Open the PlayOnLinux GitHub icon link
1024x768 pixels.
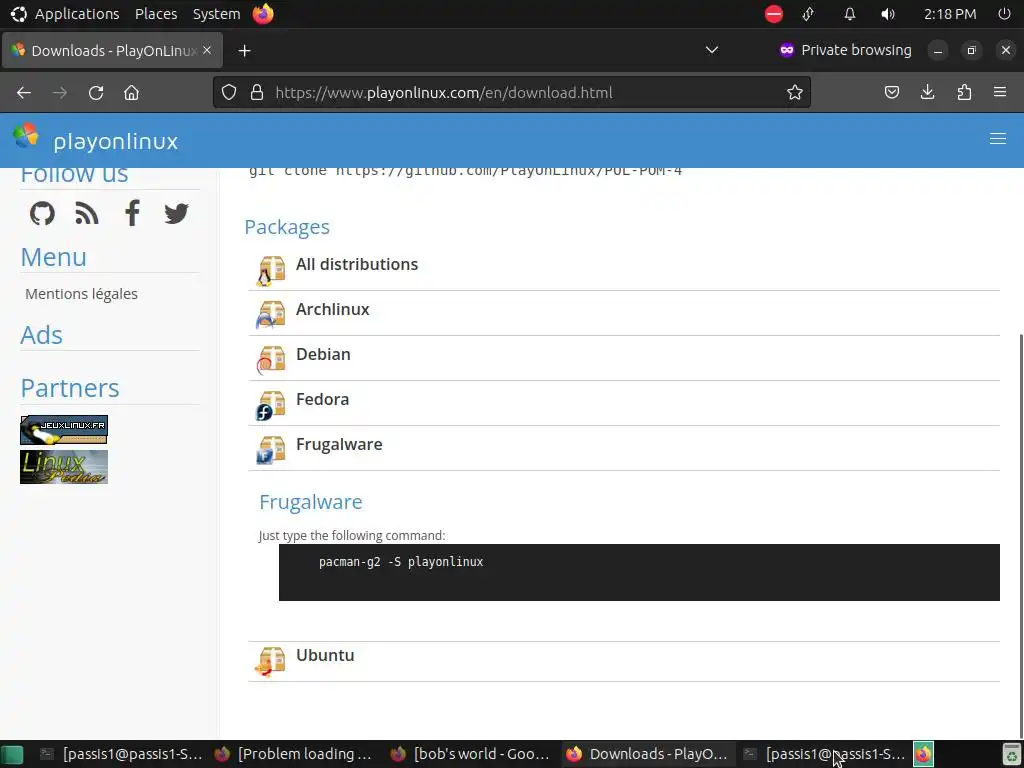click(x=42, y=214)
